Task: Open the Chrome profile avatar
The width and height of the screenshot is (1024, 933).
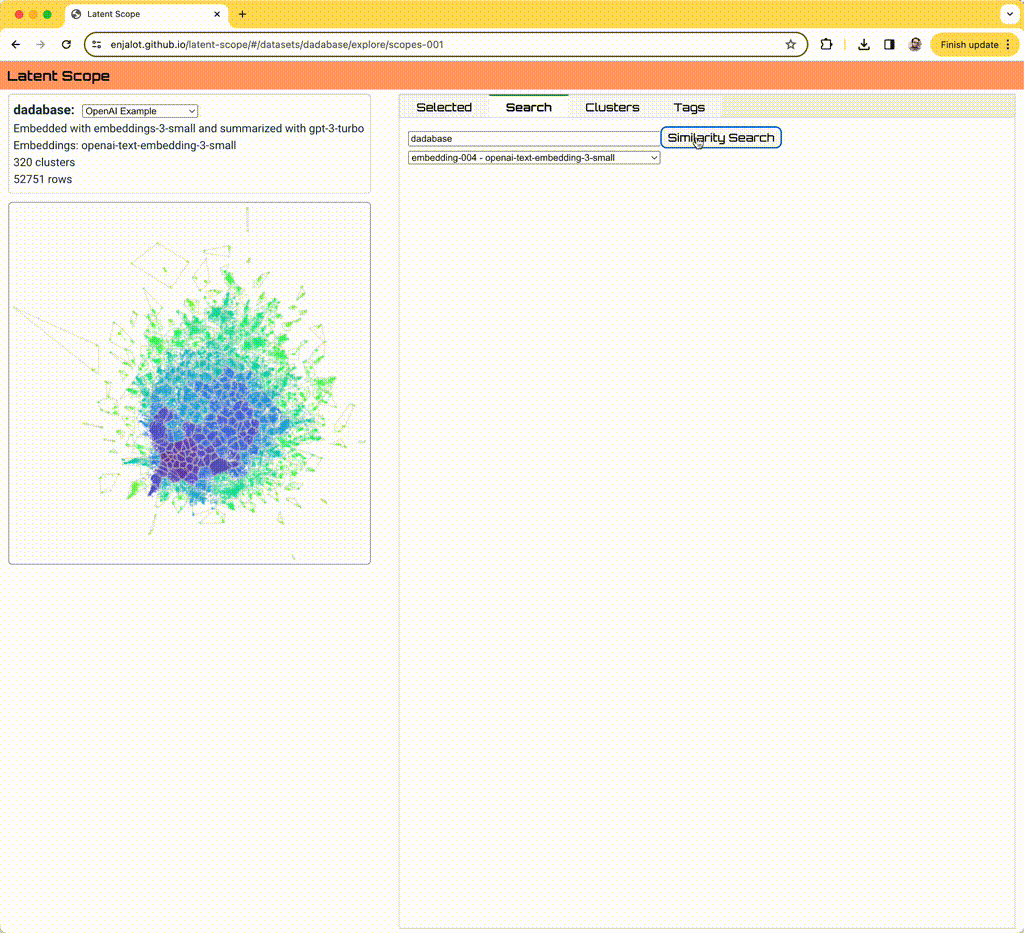Action: 915,44
